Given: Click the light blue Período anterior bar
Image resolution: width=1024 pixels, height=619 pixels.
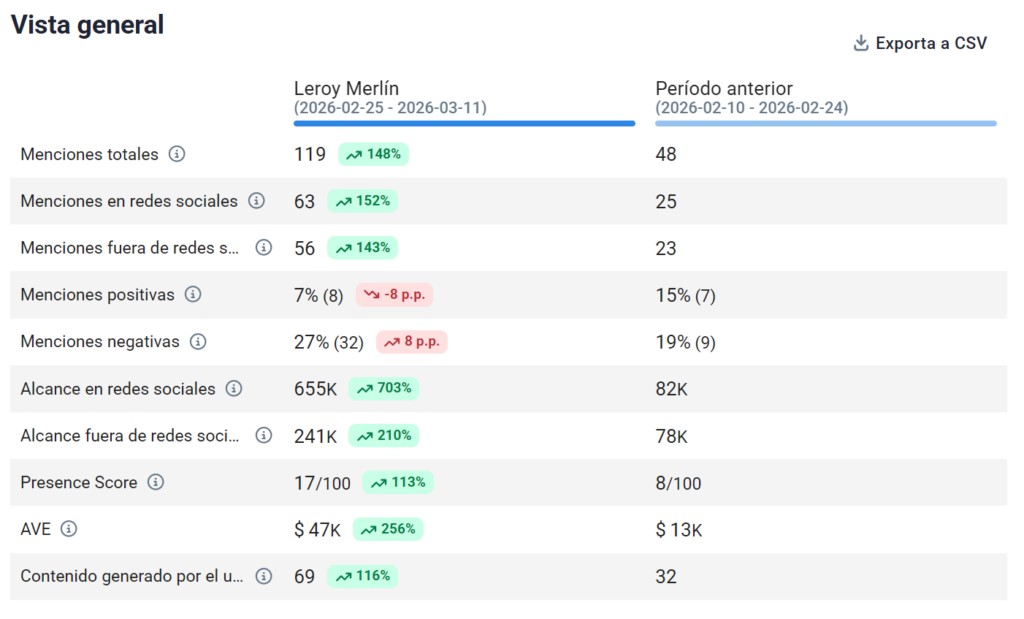Looking at the screenshot, I should (x=826, y=123).
